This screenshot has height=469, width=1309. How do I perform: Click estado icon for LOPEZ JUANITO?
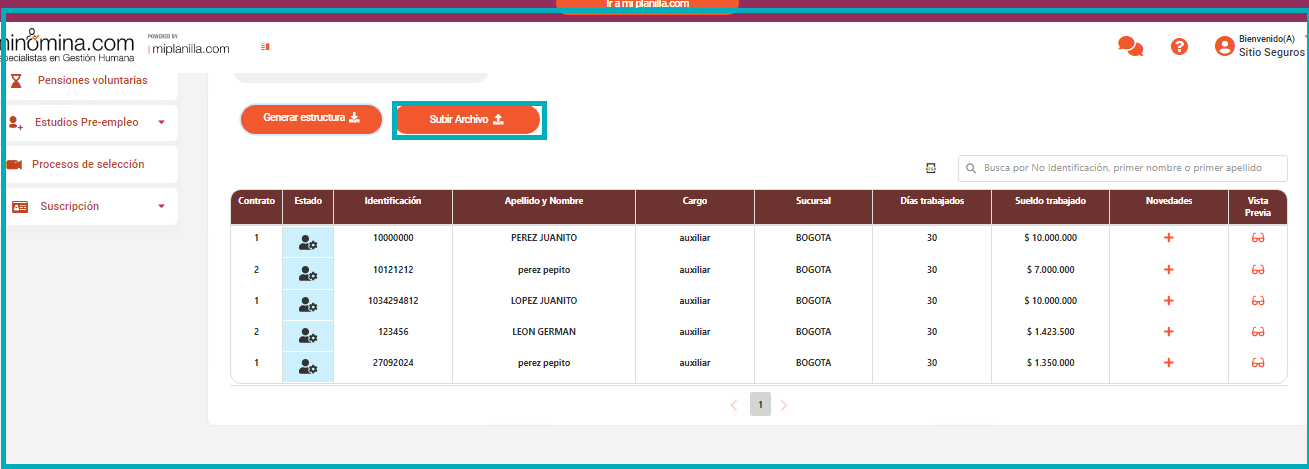click(308, 301)
